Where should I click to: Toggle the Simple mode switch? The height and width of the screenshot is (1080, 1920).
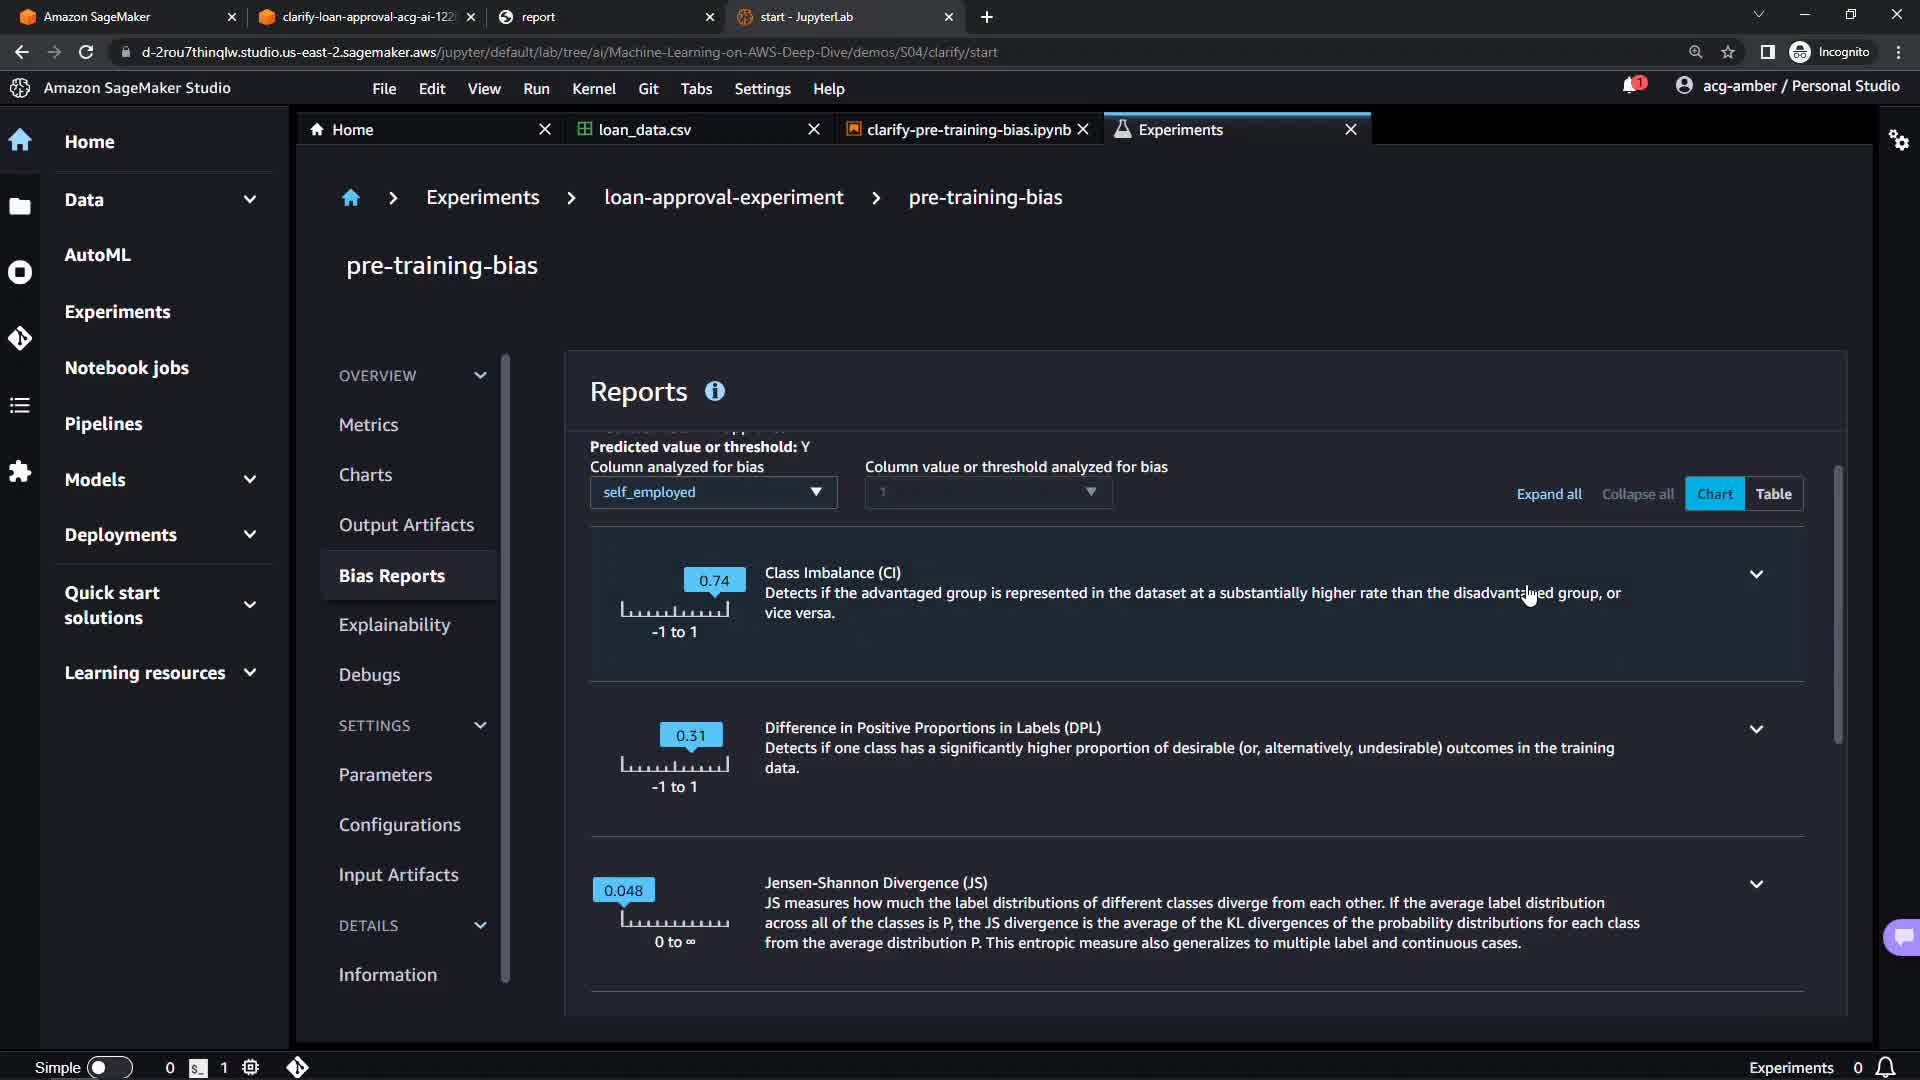coord(109,1067)
